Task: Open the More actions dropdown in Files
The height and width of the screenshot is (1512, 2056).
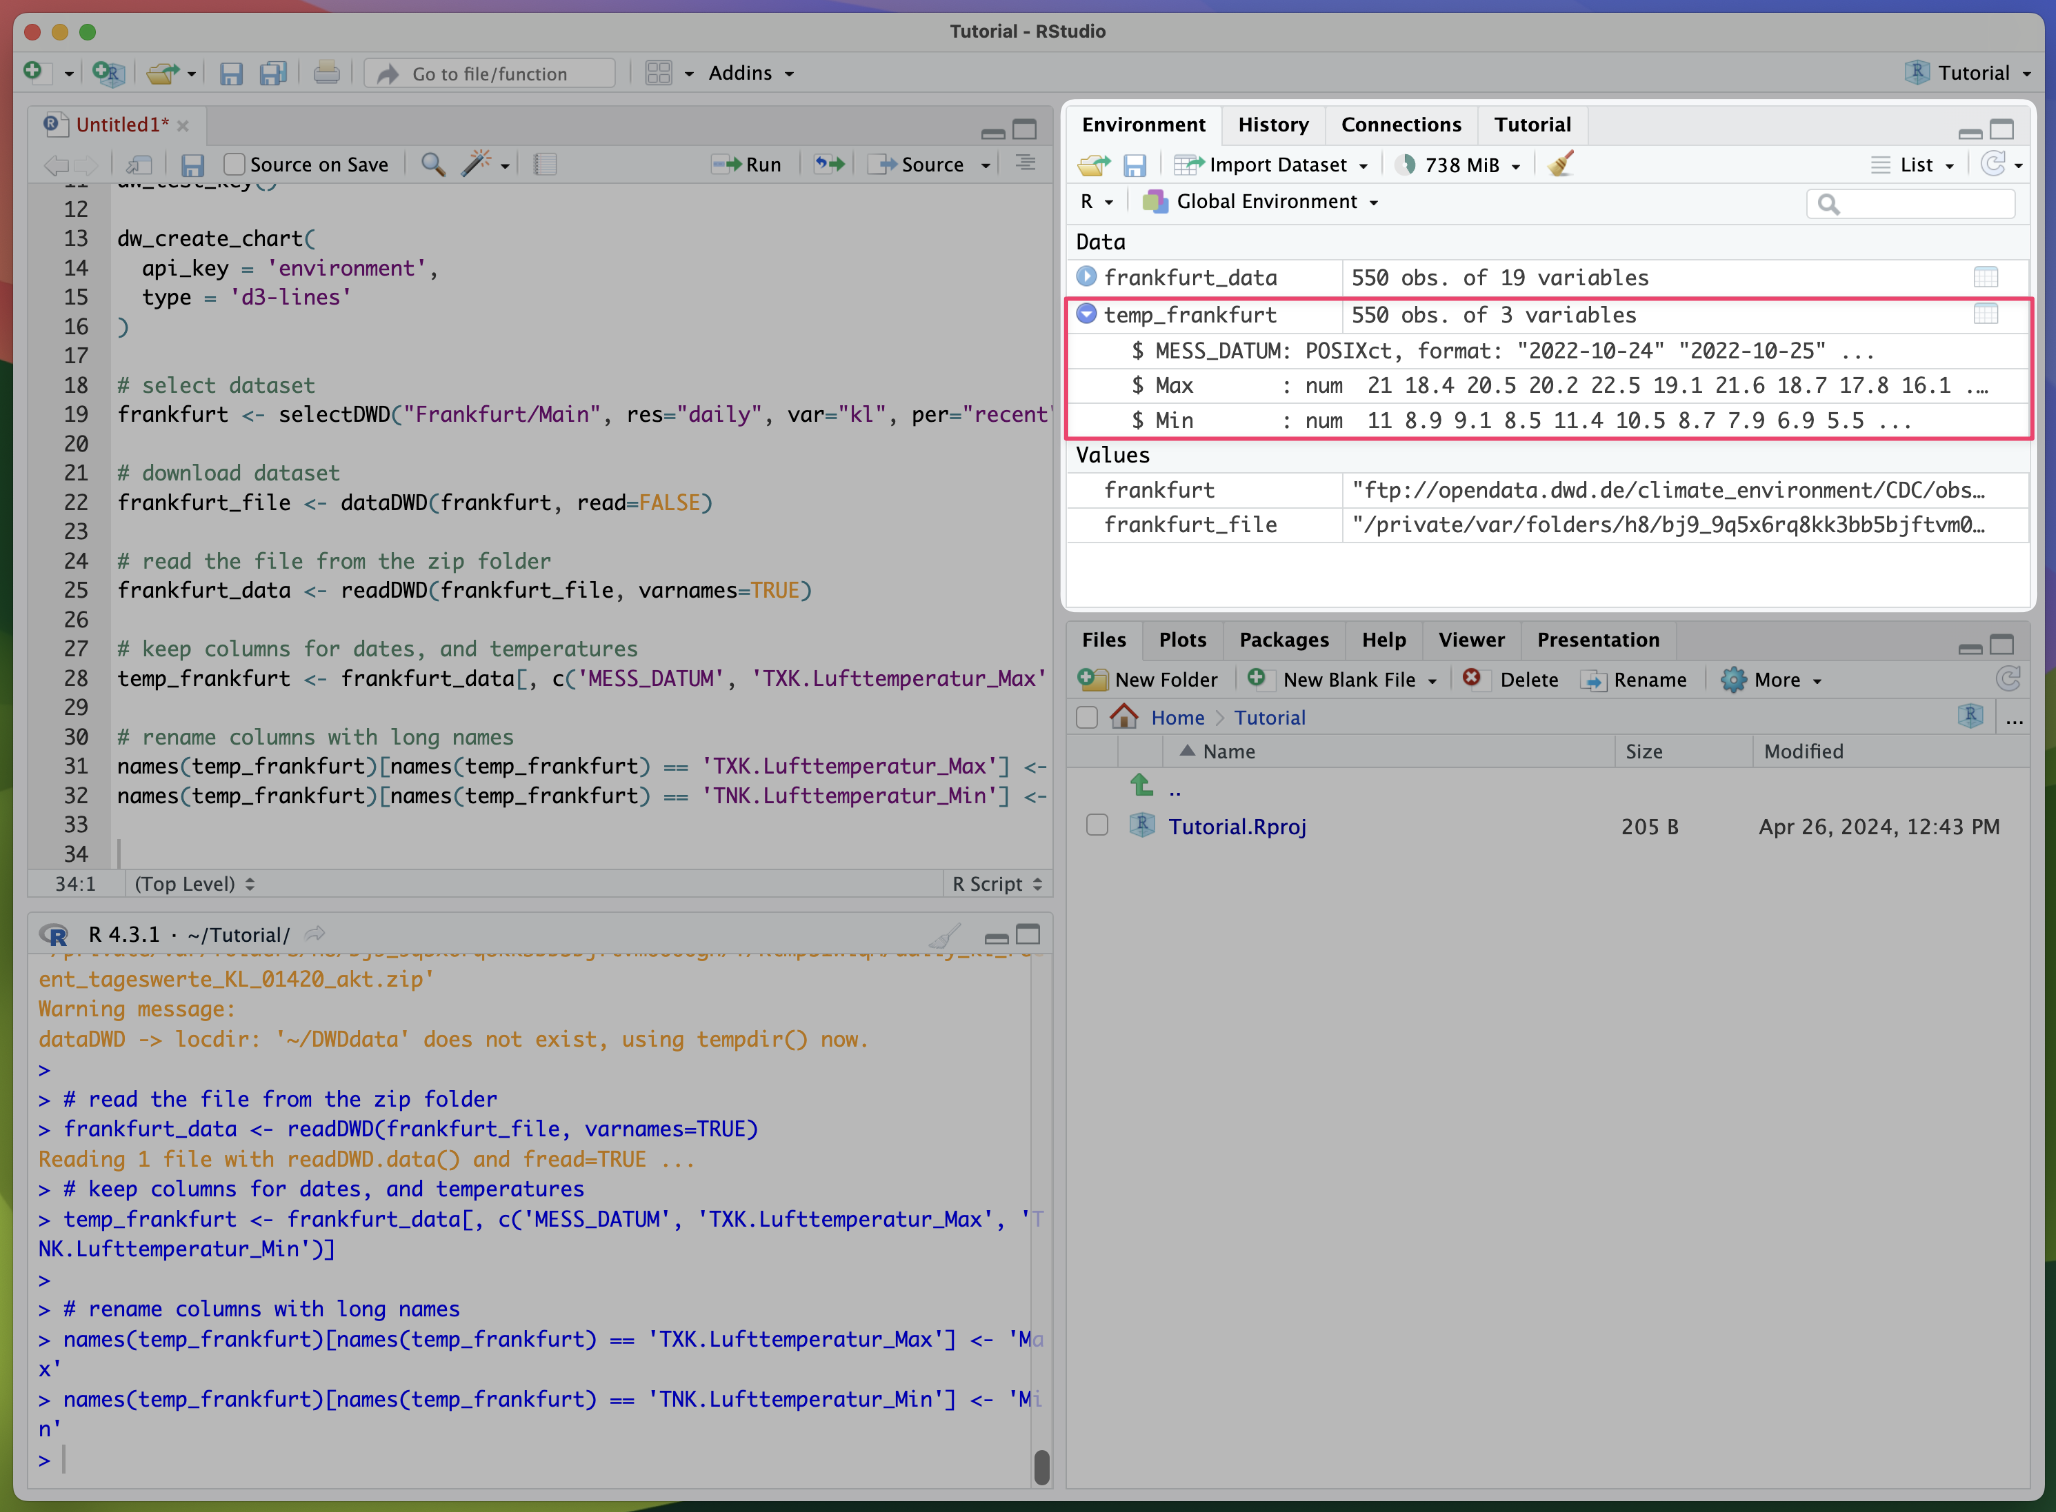Action: [x=1772, y=680]
